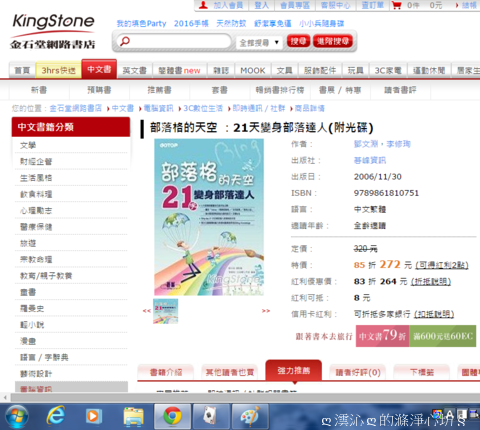The image size is (480, 430).
Task: Open Solitaire cards taskbar icon
Action: pos(211,416)
